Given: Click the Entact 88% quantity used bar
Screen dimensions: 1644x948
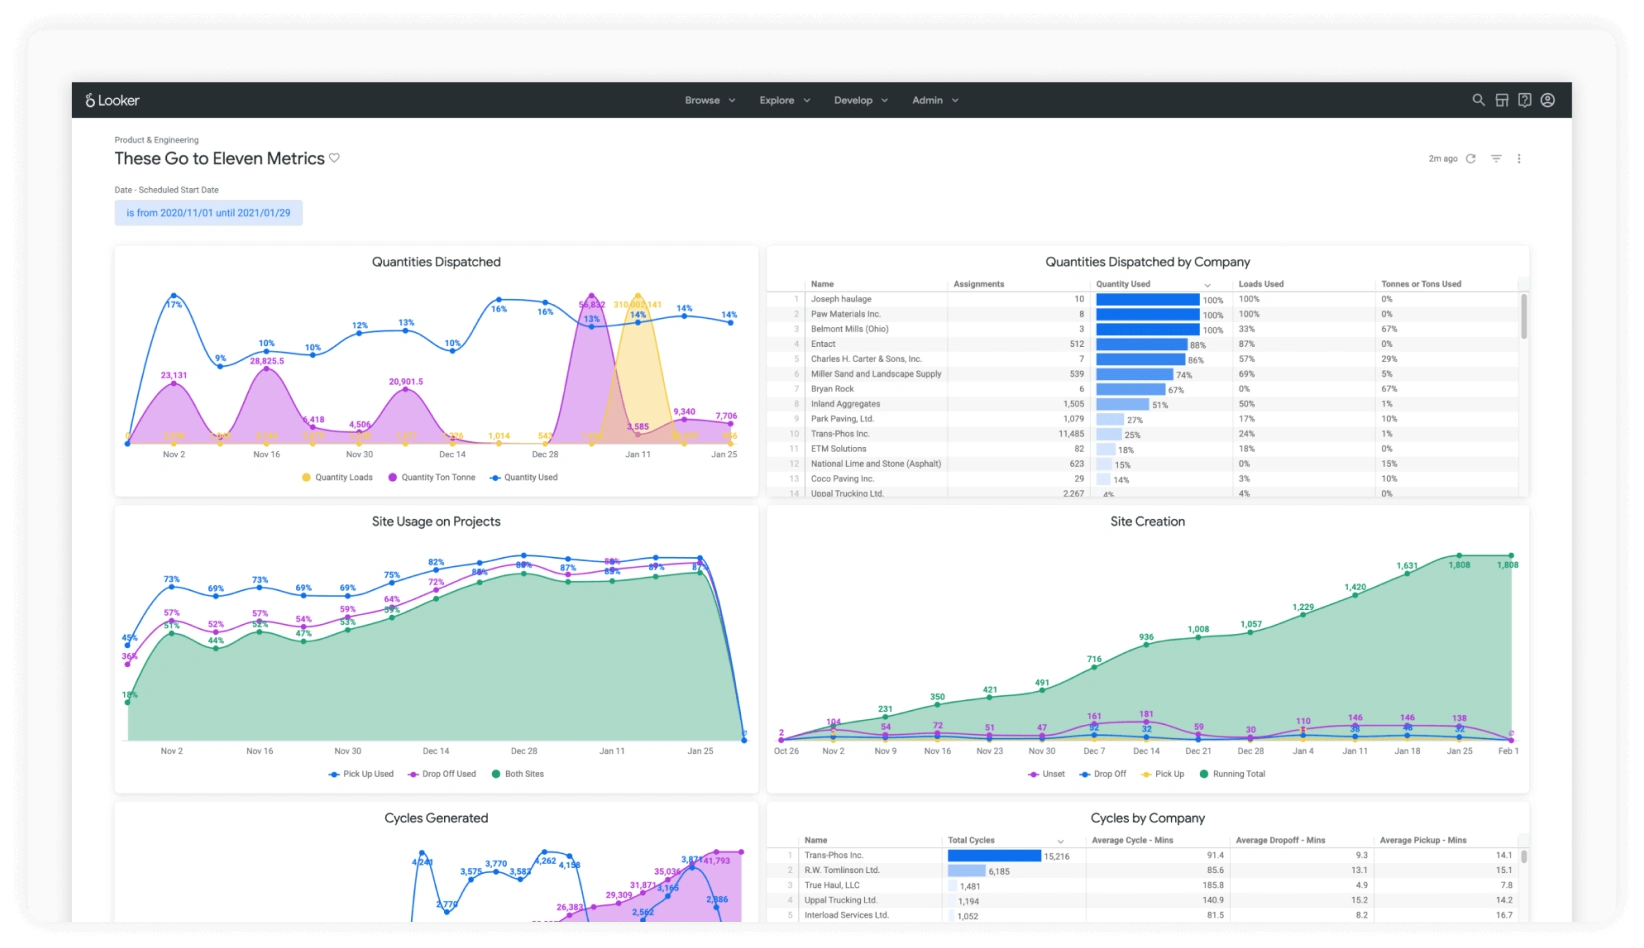Looking at the screenshot, I should 1141,344.
